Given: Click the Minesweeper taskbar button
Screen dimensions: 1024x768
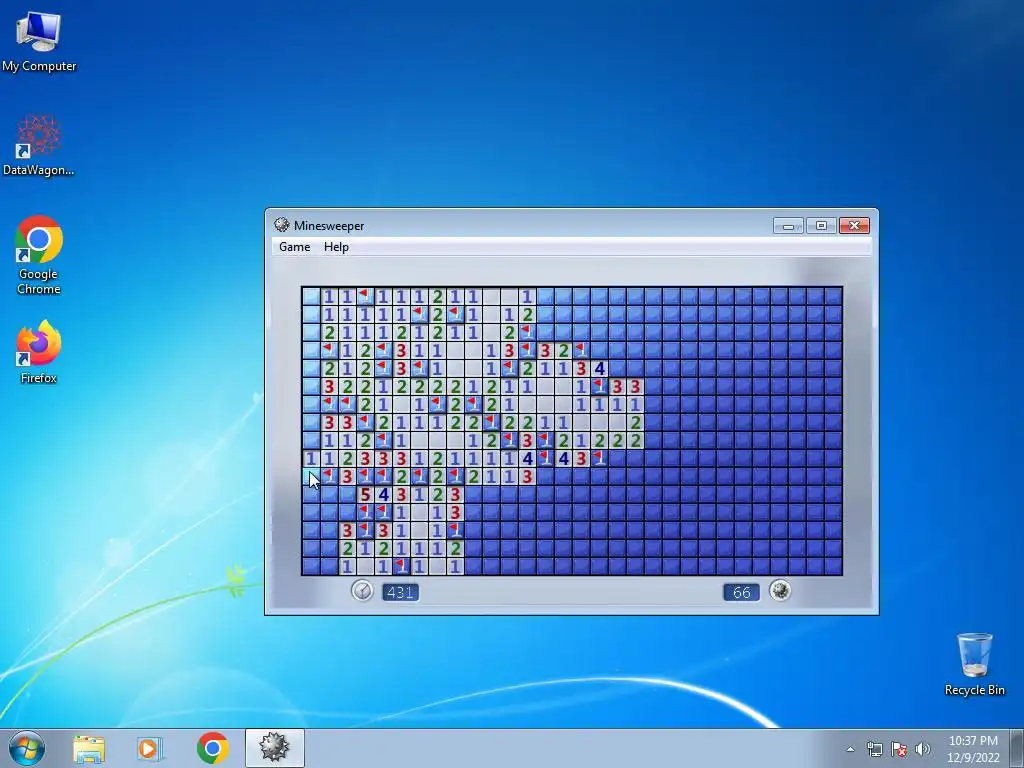Looking at the screenshot, I should 274,748.
